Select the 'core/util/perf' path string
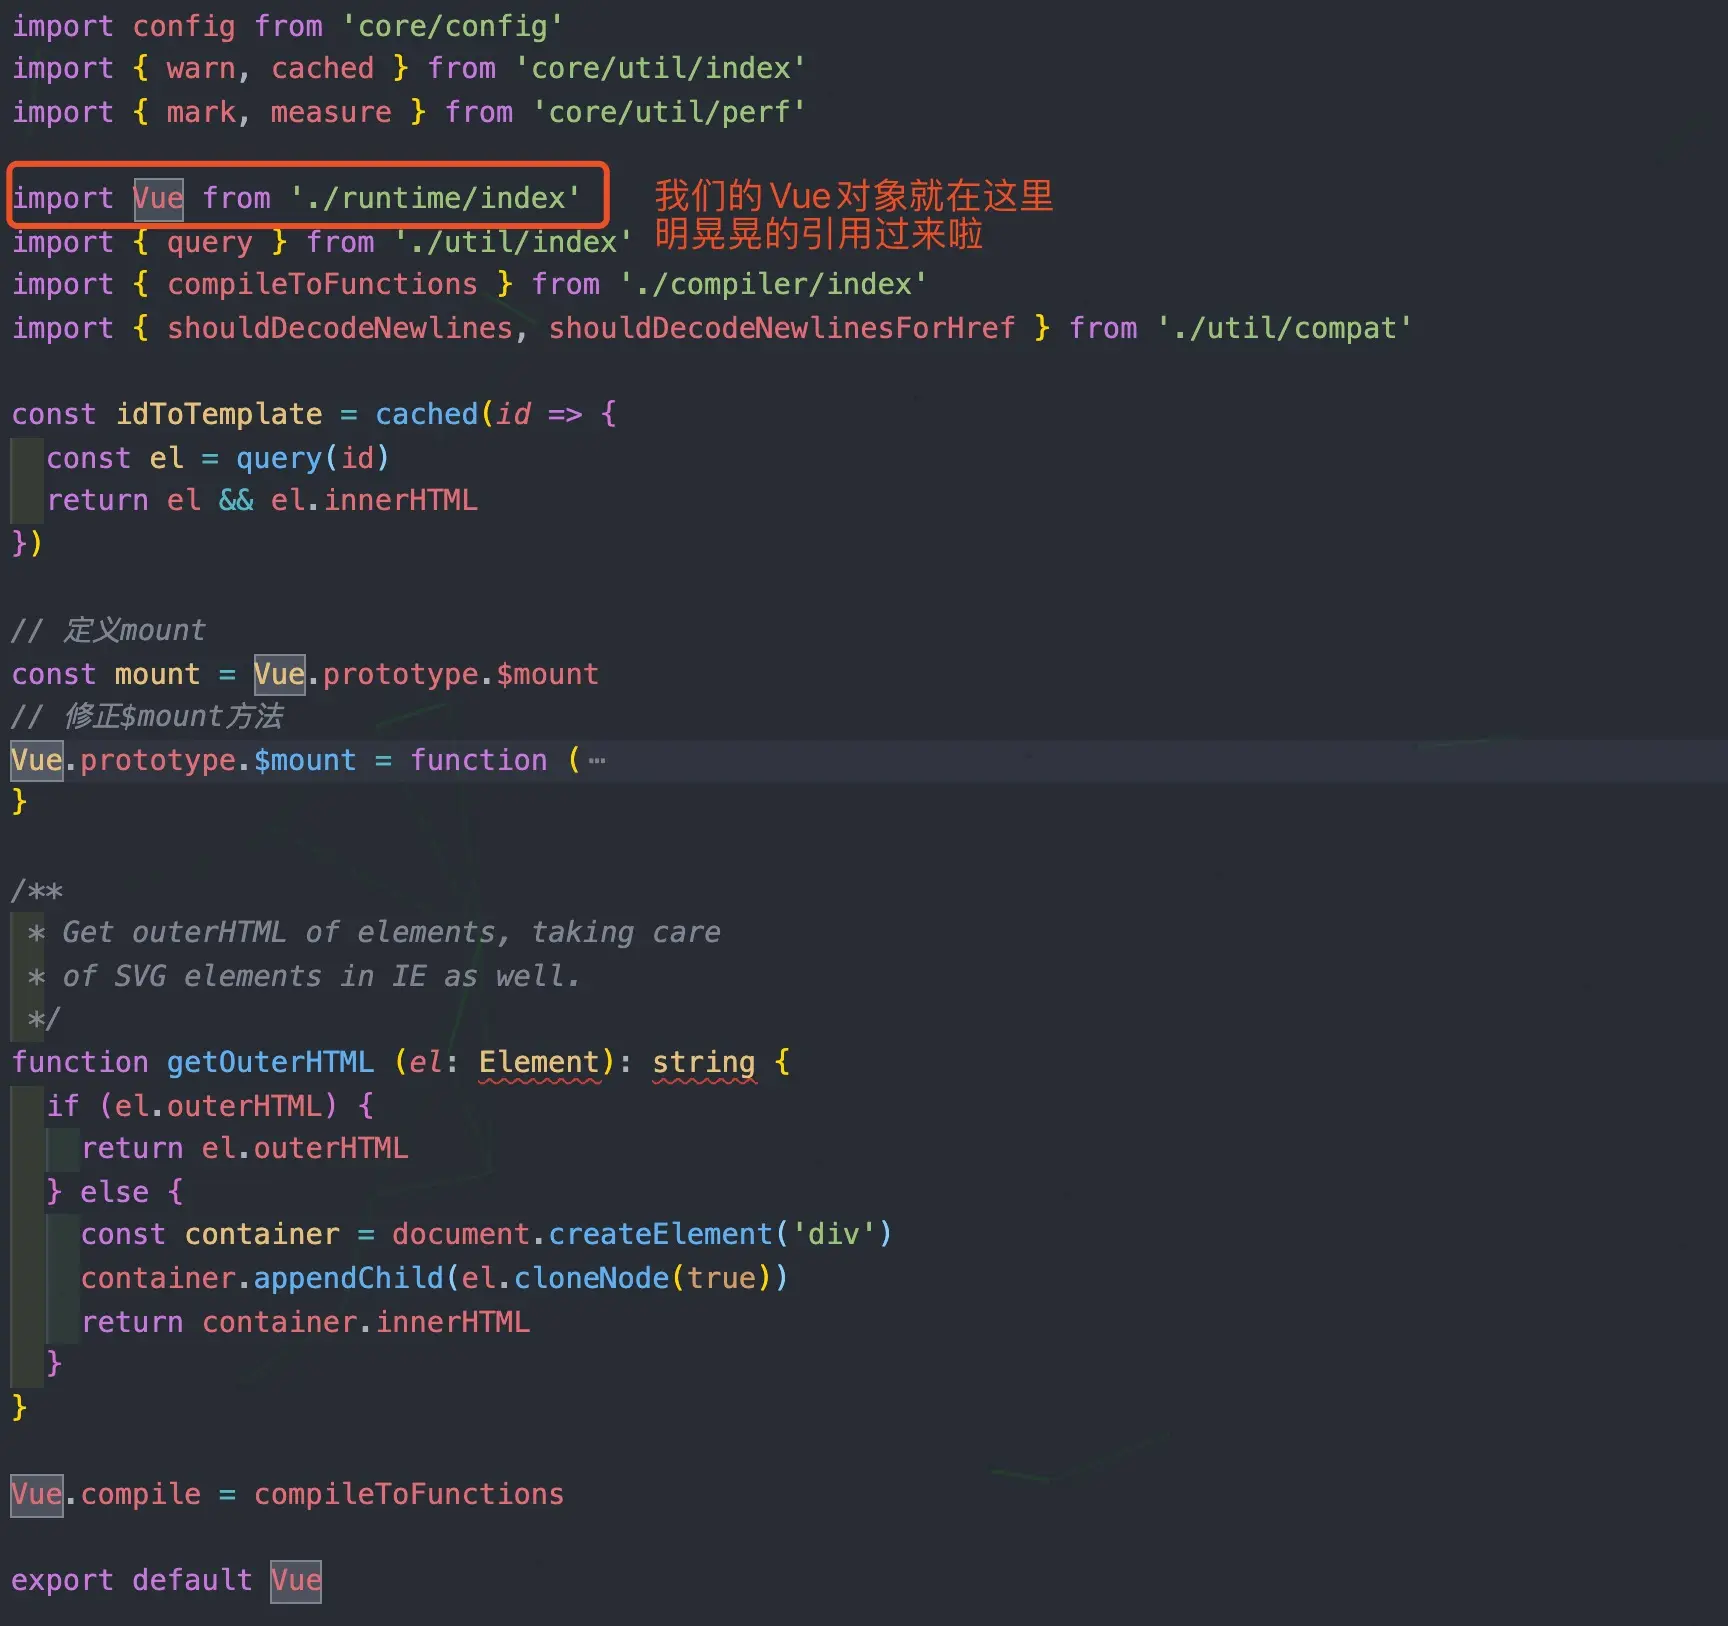1728x1626 pixels. (x=670, y=112)
